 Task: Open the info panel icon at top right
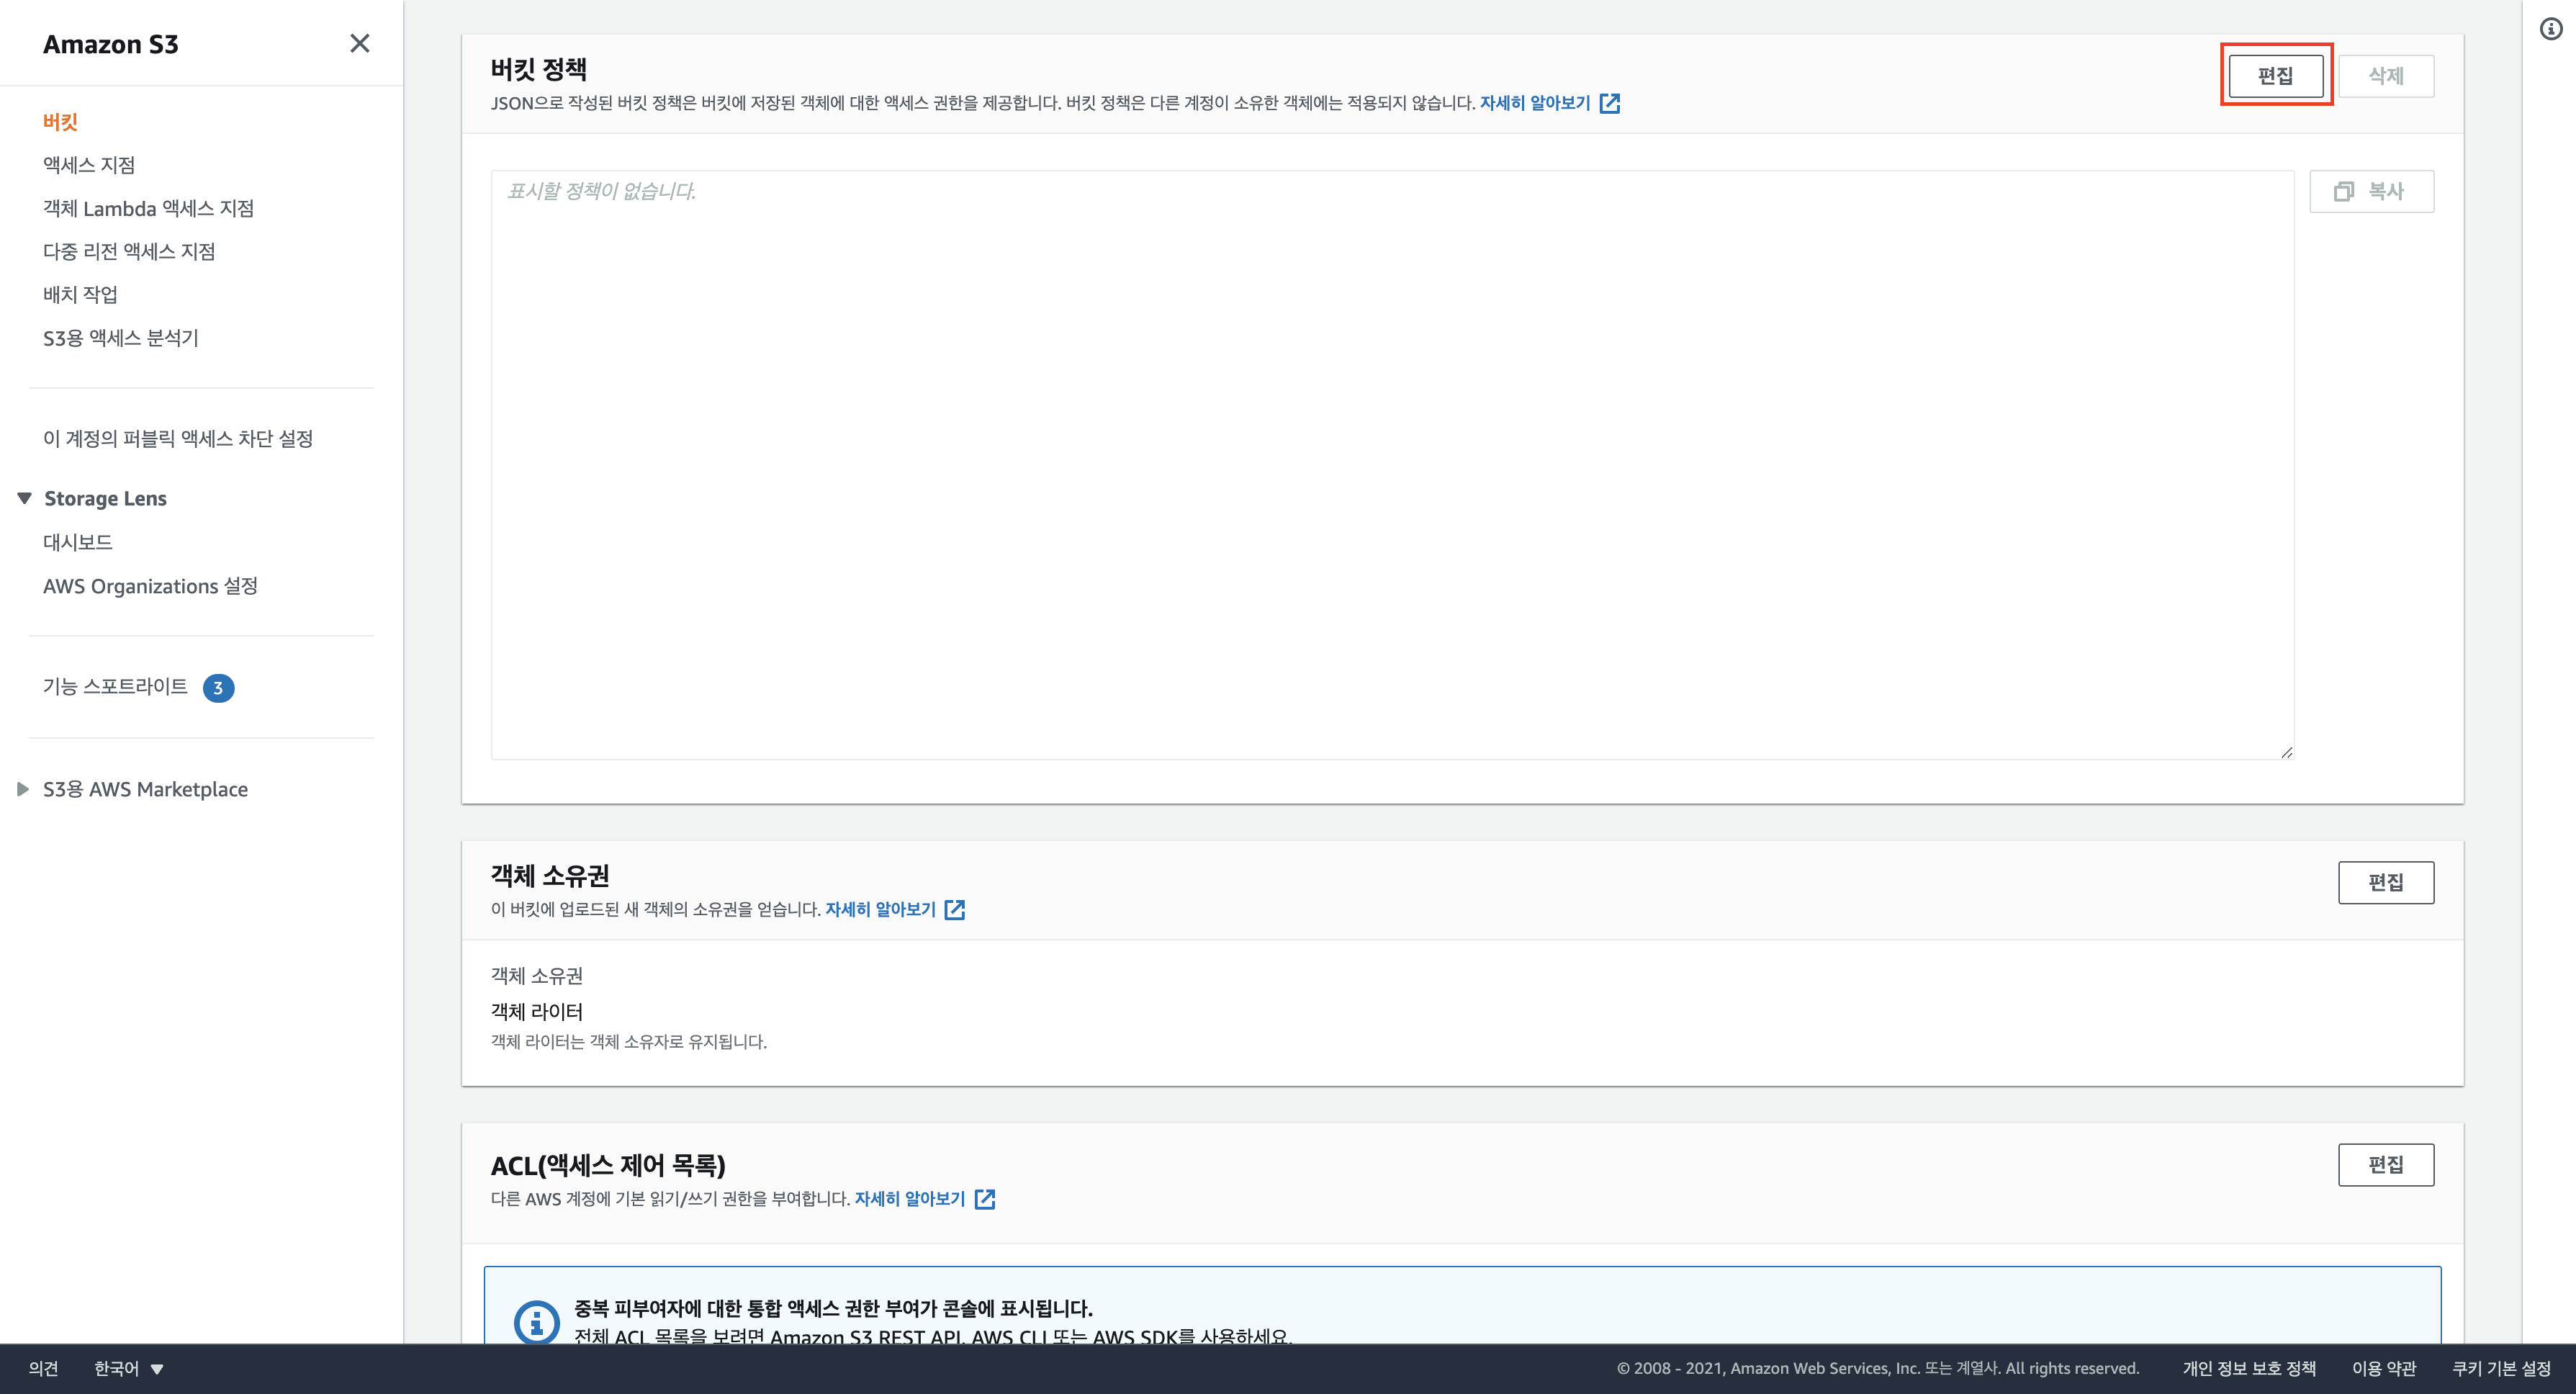2551,29
